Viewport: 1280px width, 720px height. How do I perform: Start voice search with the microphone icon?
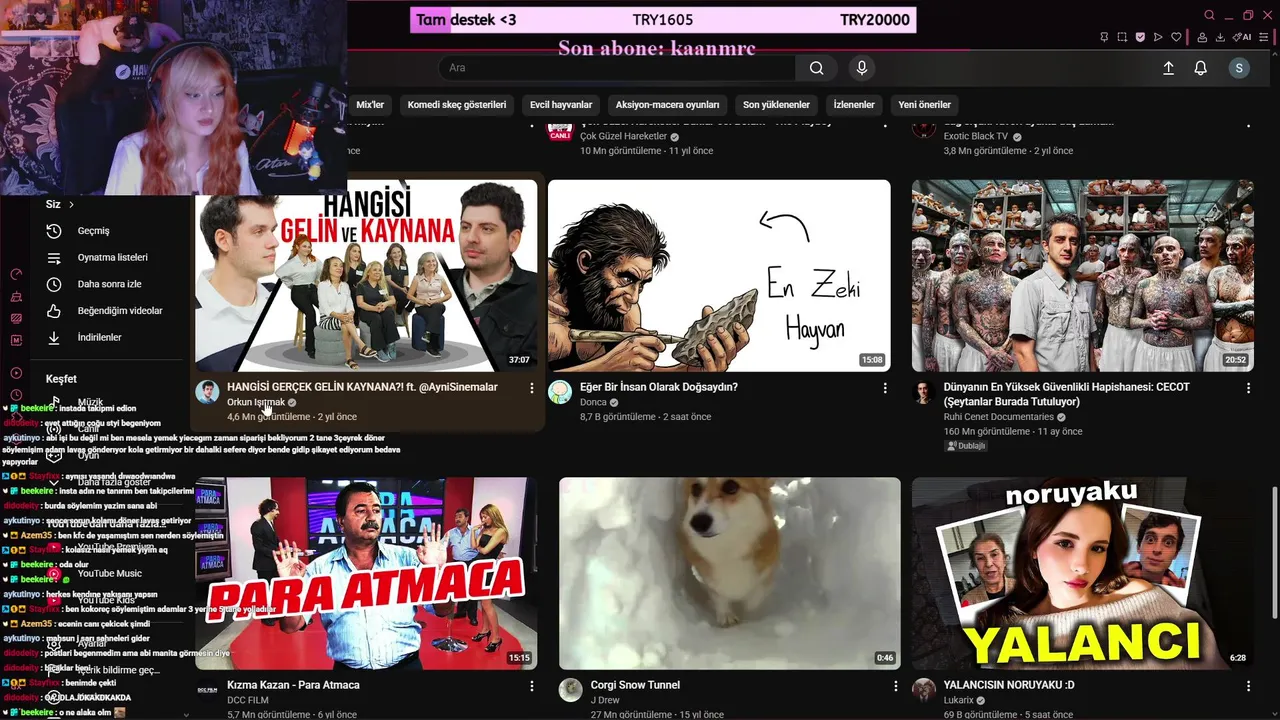pyautogui.click(x=862, y=68)
